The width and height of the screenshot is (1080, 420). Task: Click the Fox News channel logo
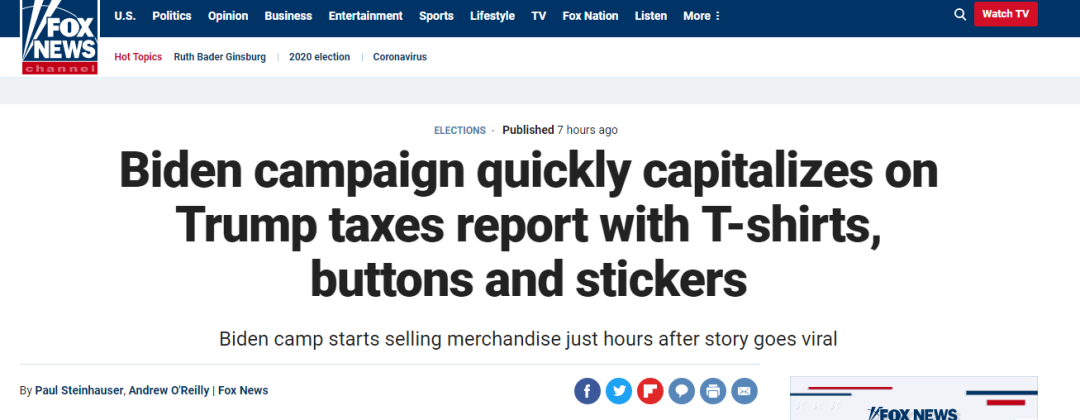point(59,37)
